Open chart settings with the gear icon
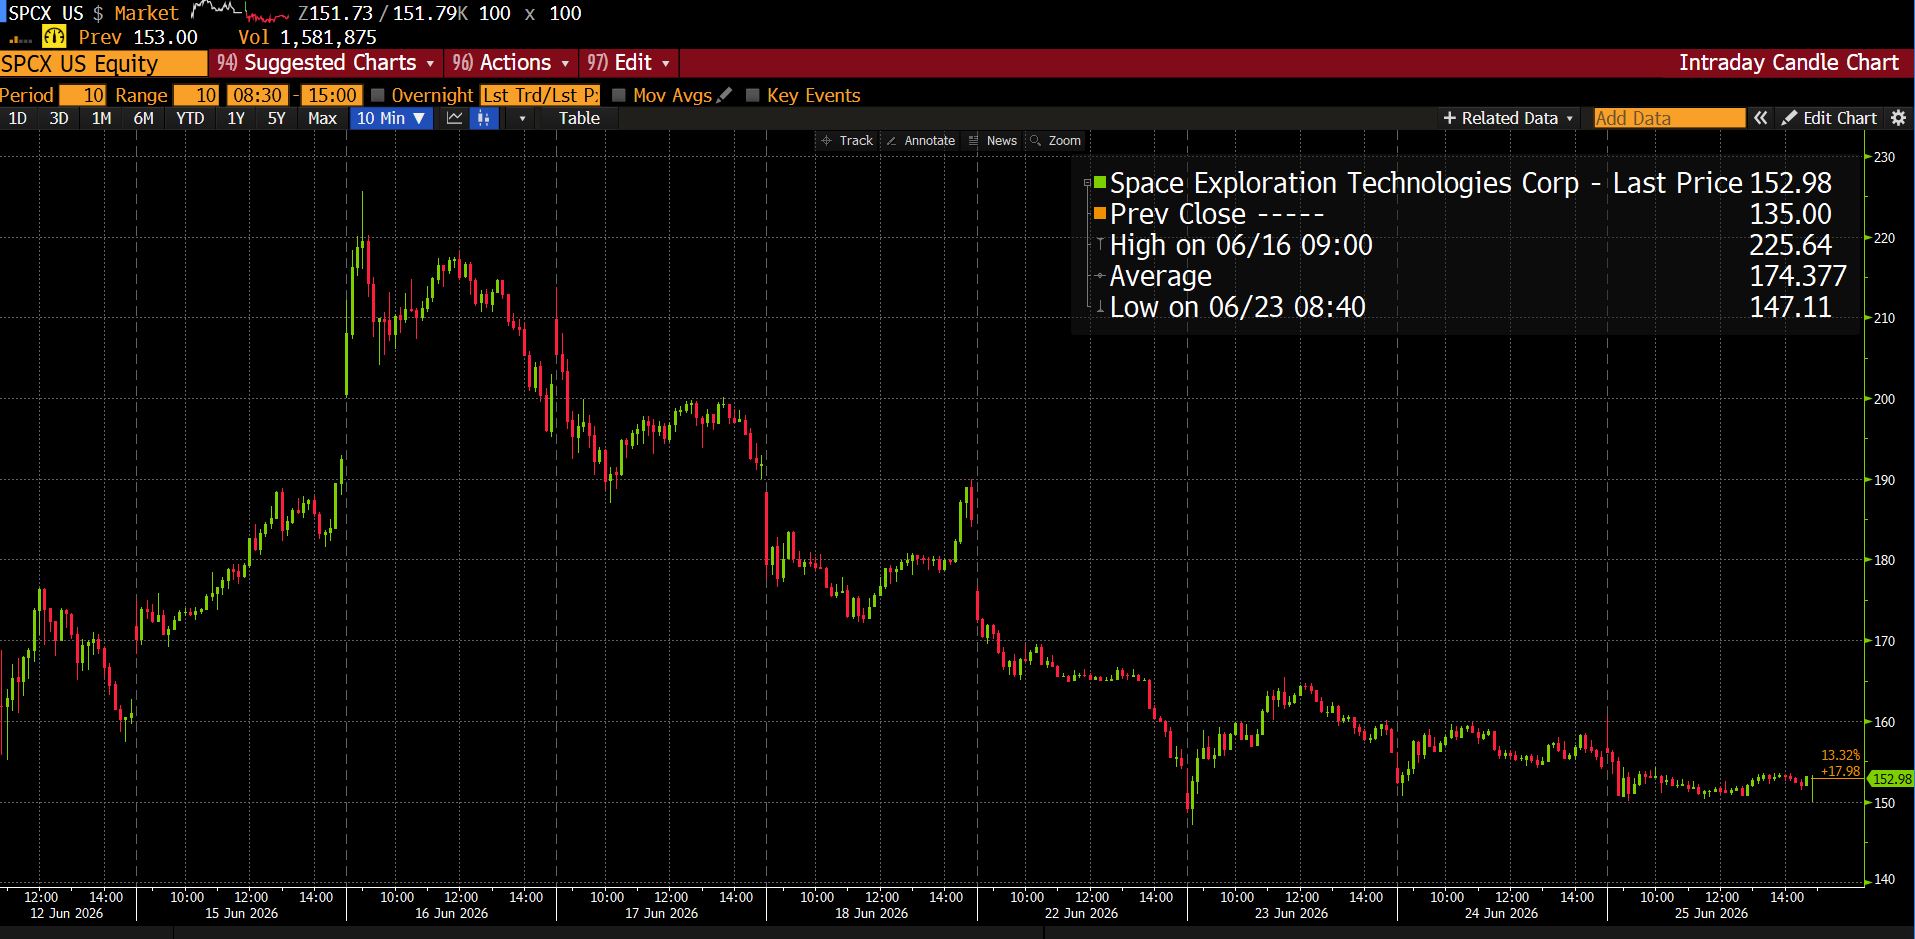 pos(1899,118)
